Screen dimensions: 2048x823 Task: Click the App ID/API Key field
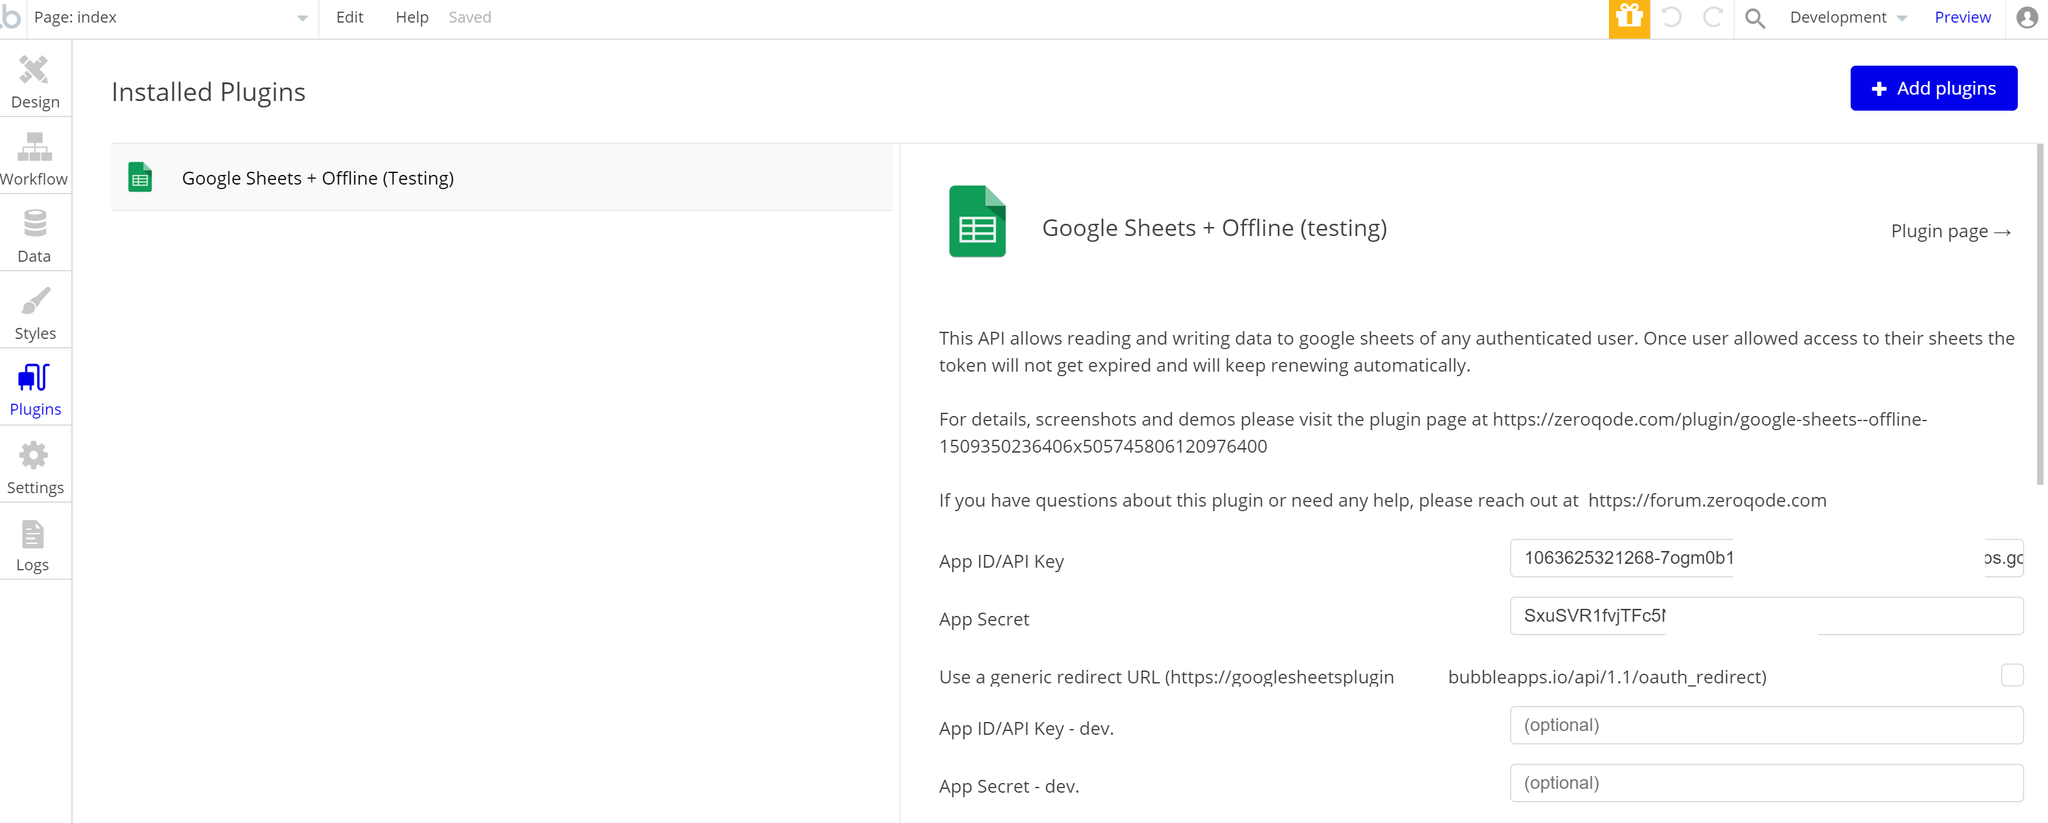pos(1766,558)
